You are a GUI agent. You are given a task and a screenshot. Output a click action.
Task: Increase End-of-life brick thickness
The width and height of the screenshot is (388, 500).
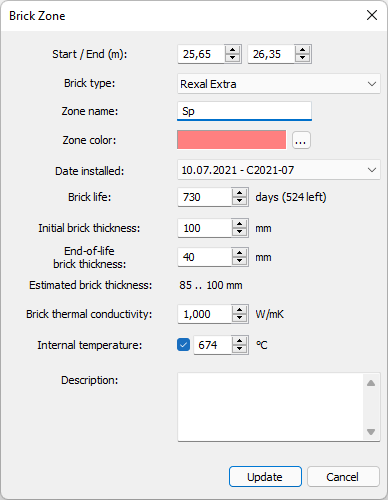pyautogui.click(x=239, y=253)
